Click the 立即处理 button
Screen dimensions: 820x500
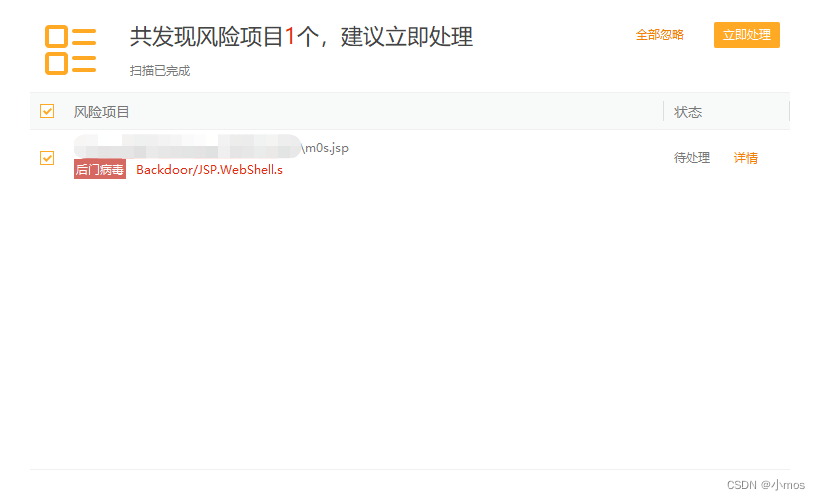pos(746,35)
